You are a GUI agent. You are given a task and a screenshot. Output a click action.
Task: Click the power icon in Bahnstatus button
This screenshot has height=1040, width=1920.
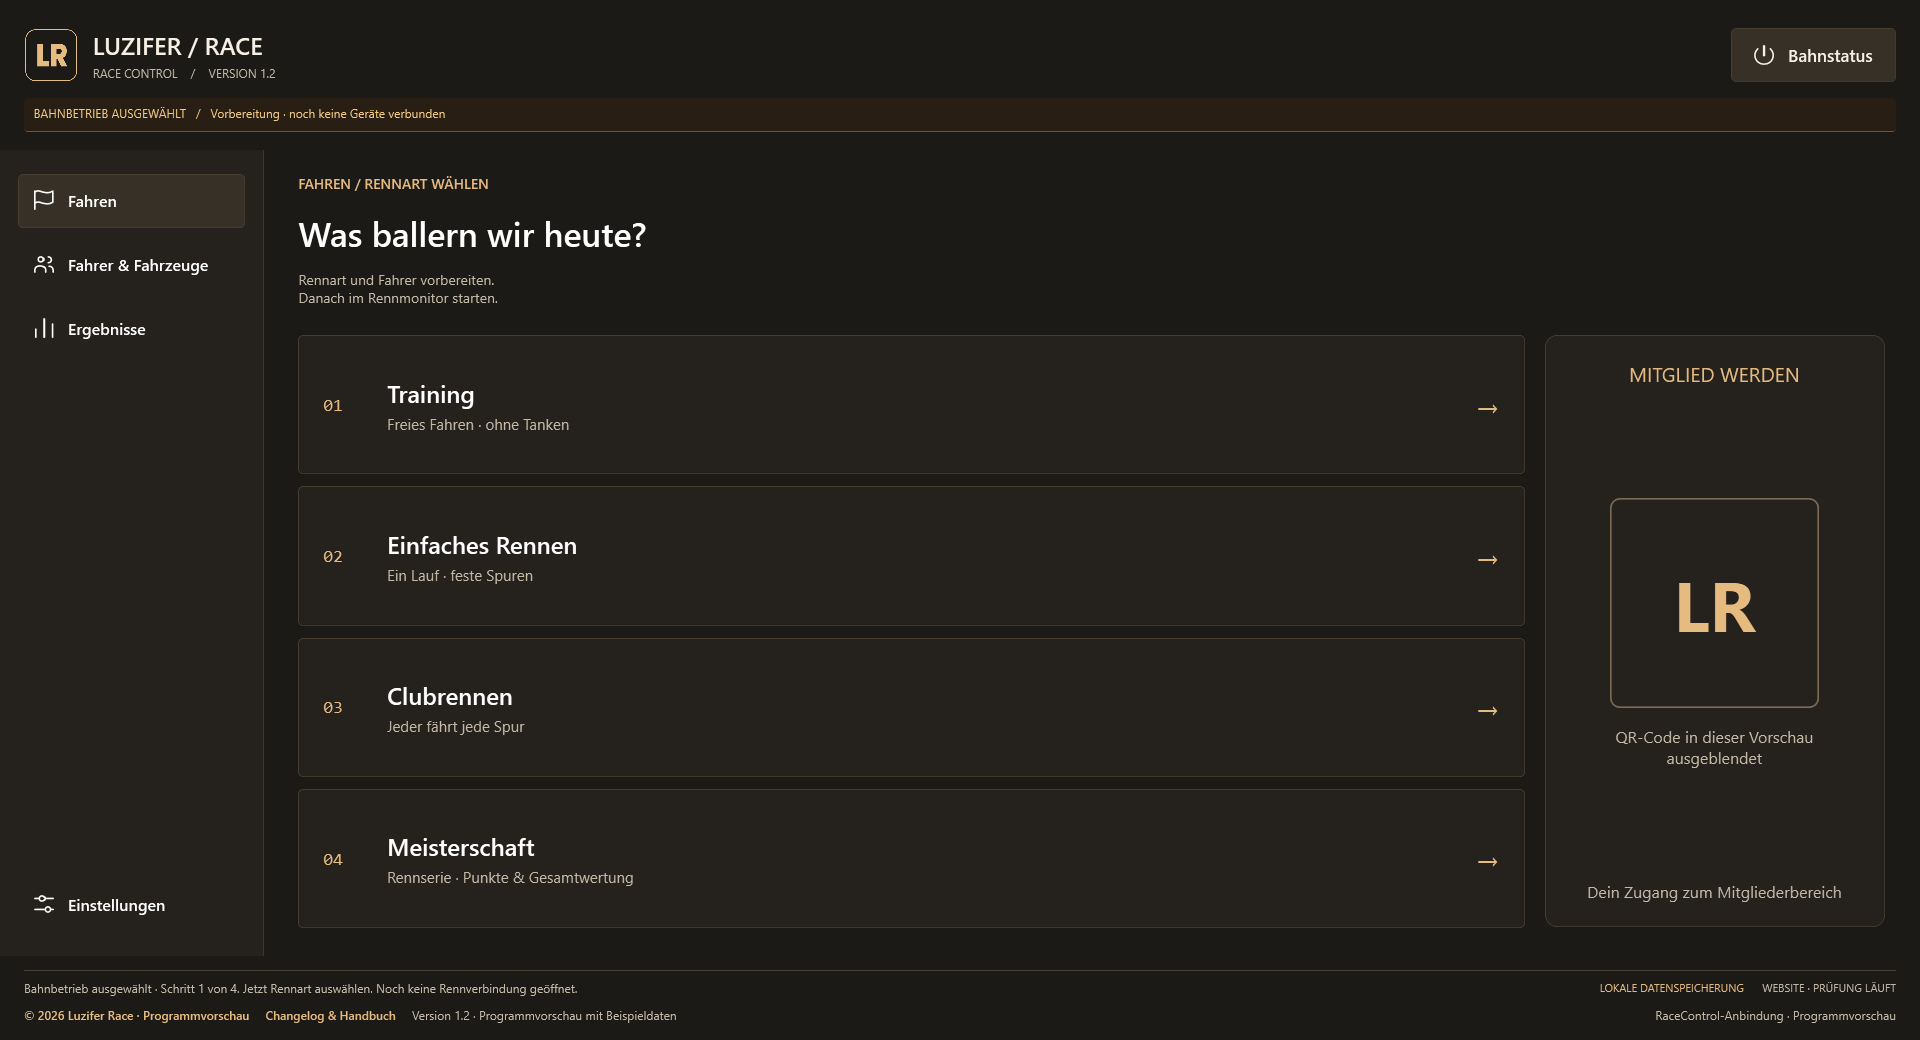(1764, 56)
